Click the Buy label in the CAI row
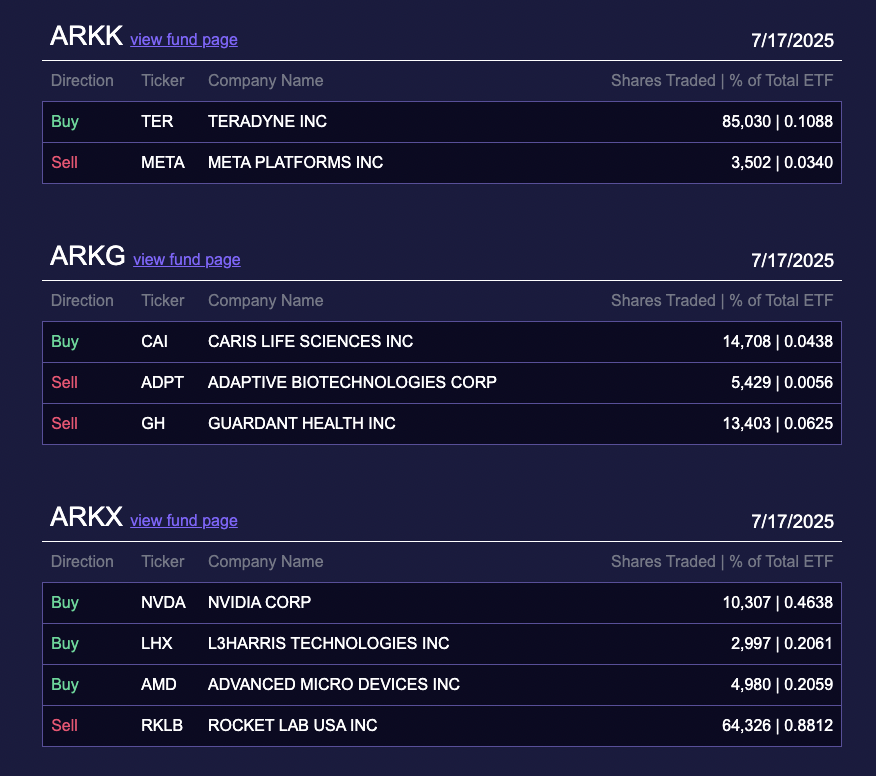 65,342
